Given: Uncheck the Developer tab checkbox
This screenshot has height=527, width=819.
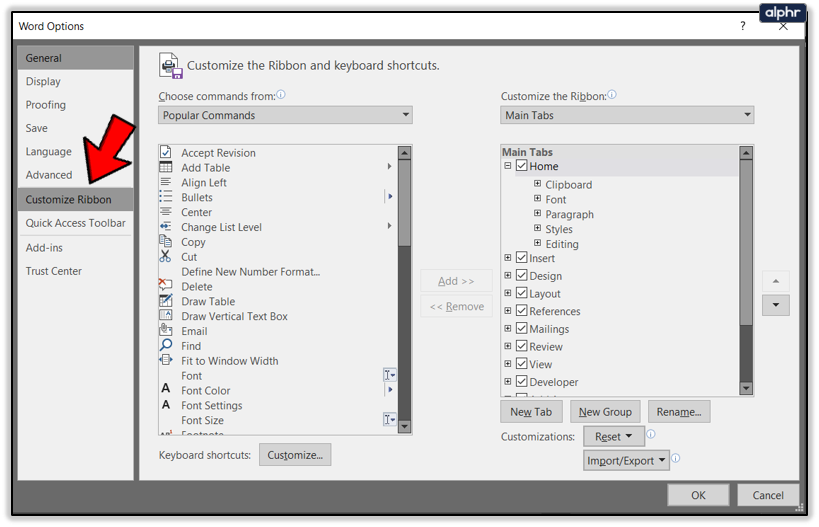Looking at the screenshot, I should [521, 381].
